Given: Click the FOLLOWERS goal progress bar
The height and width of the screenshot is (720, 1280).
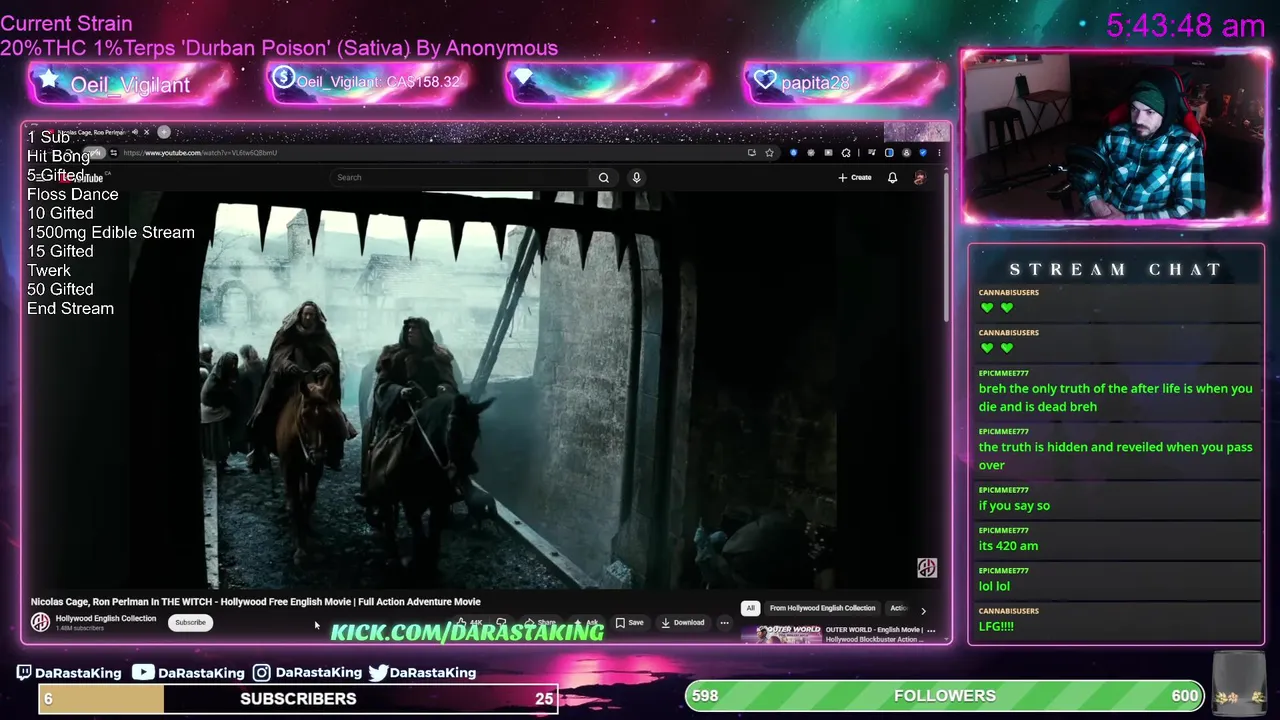Looking at the screenshot, I should coord(945,696).
